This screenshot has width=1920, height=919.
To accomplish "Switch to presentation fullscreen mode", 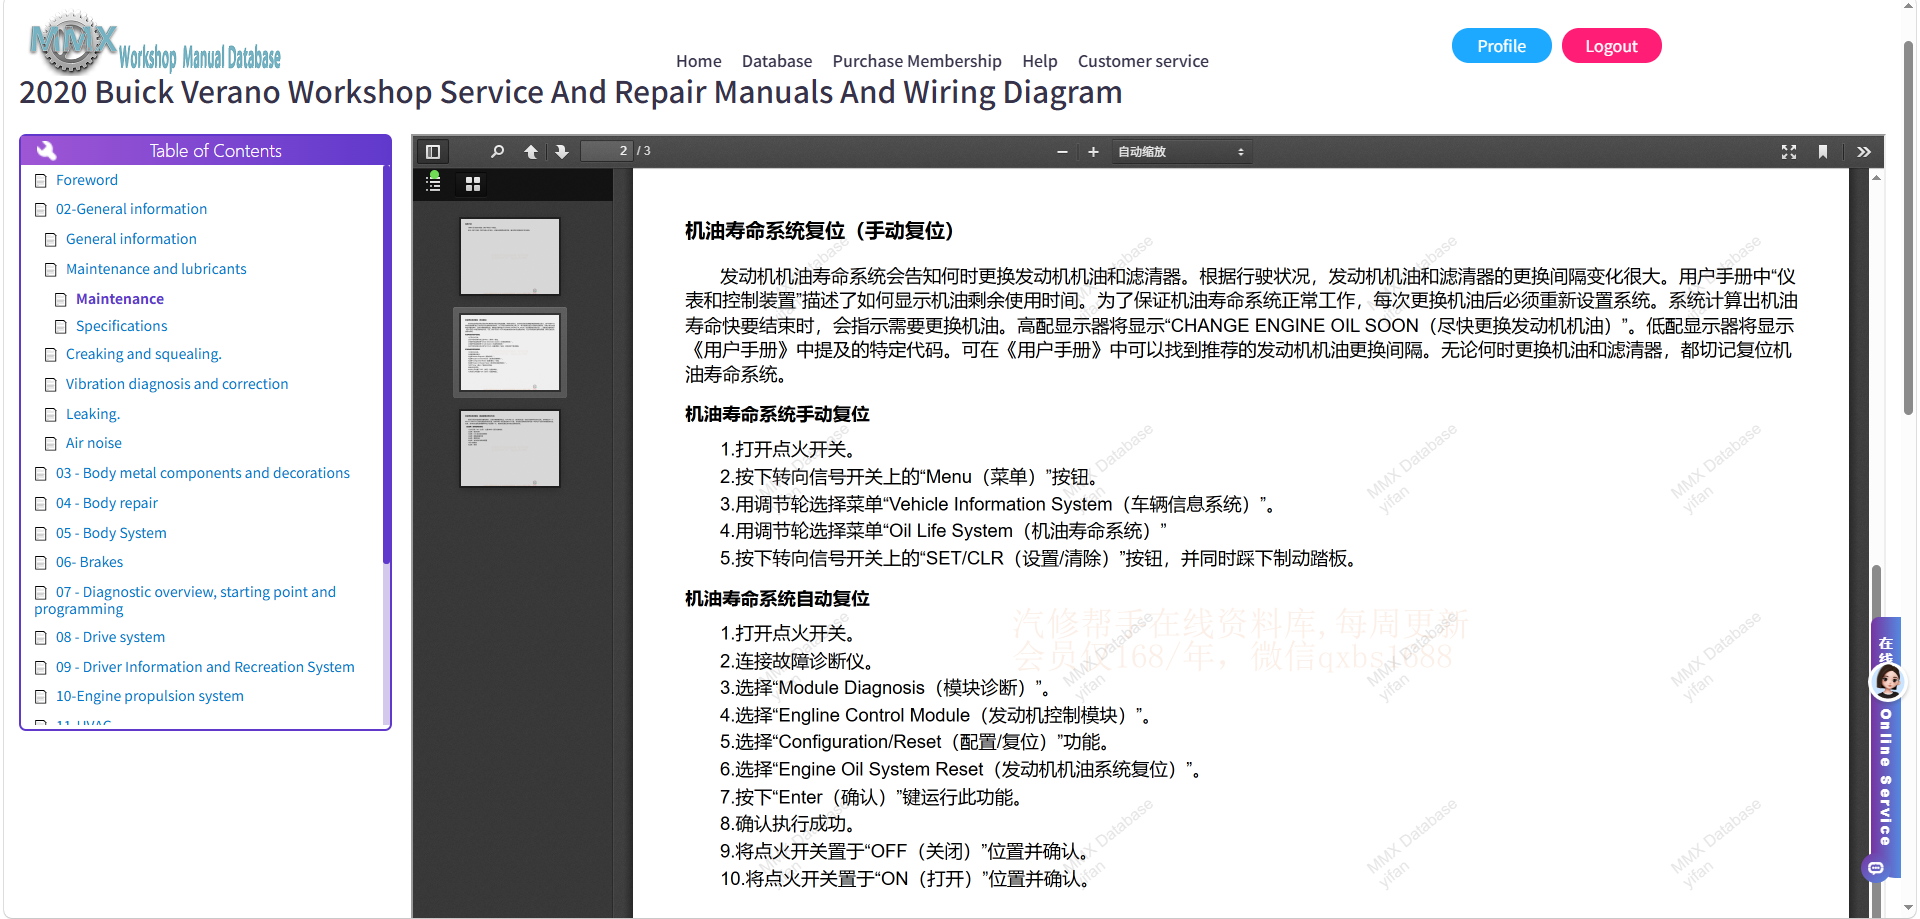I will (x=1789, y=152).
